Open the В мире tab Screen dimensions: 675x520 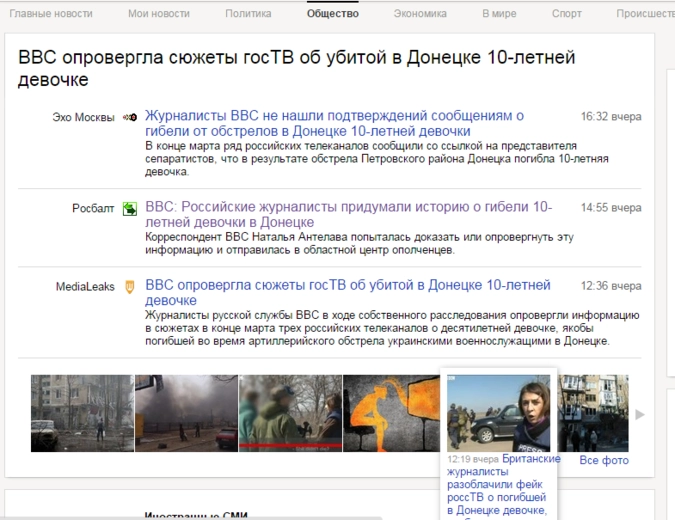point(499,14)
